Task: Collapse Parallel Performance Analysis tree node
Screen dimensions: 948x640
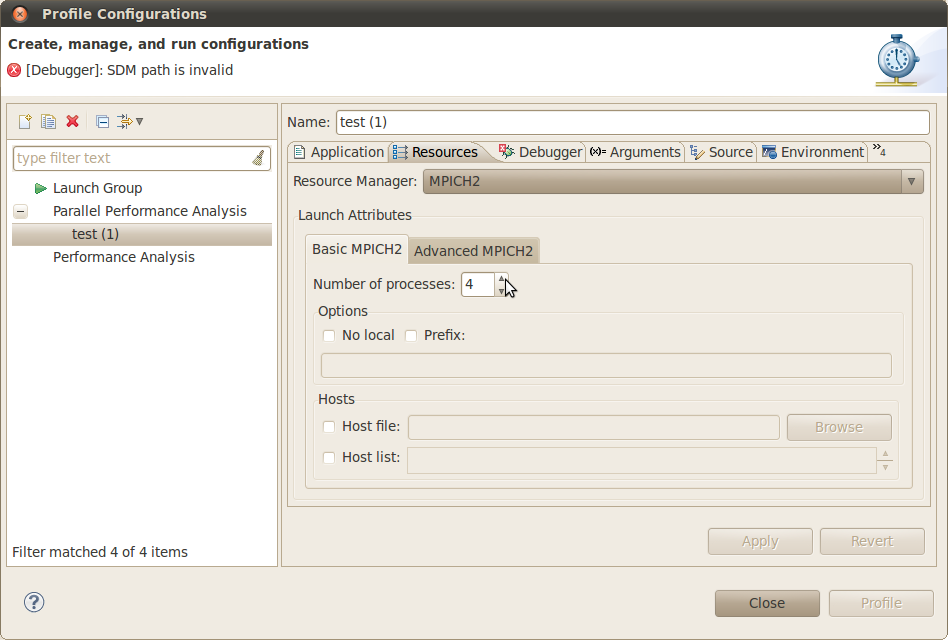Action: click(x=21, y=212)
